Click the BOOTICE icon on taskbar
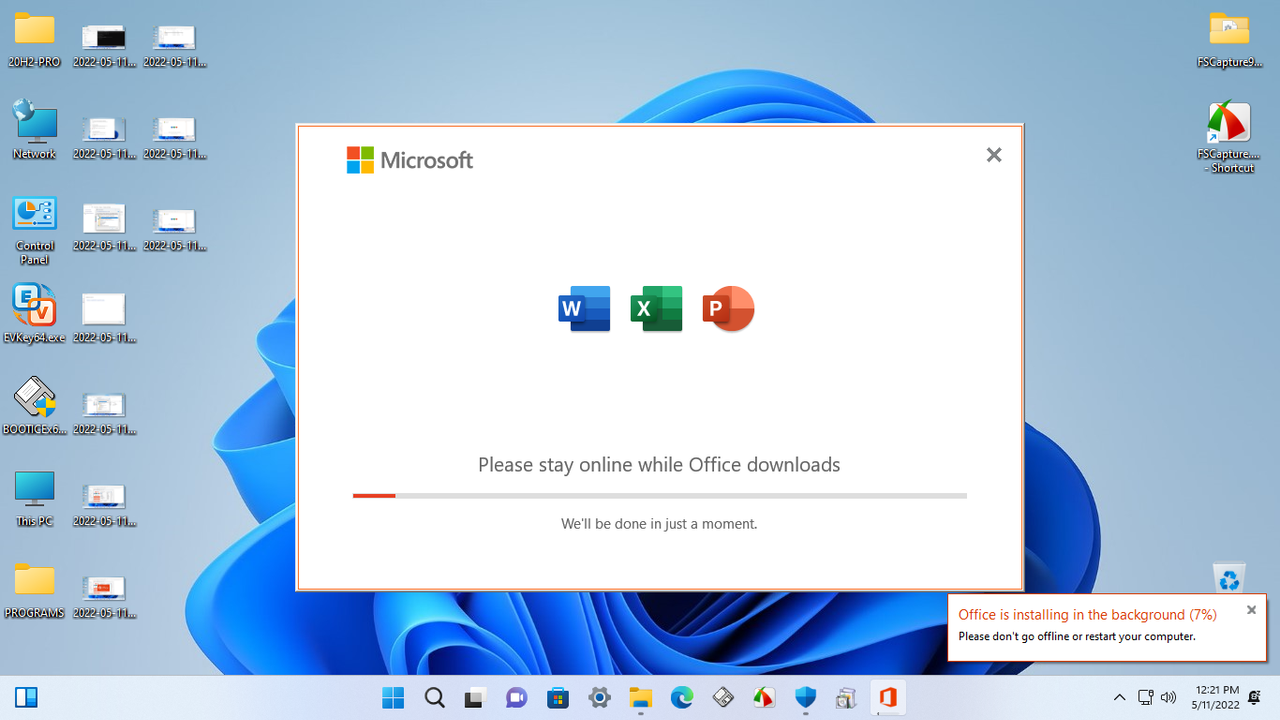The height and width of the screenshot is (720, 1280). 723,698
